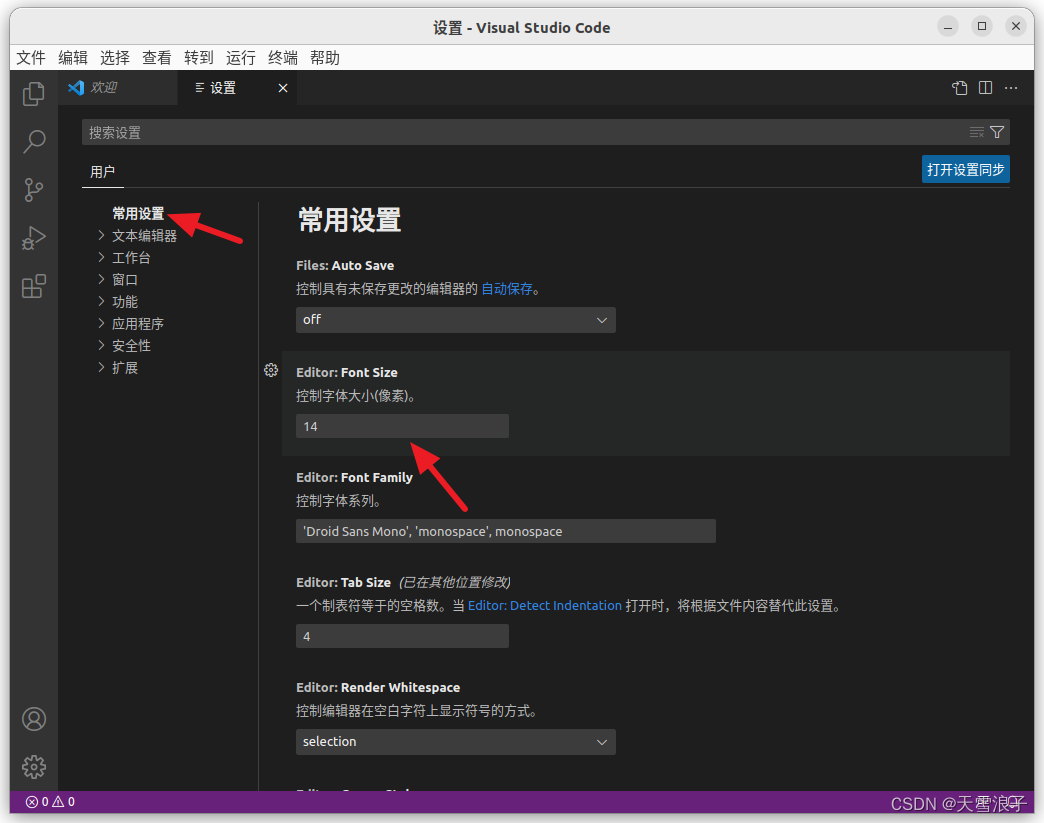This screenshot has height=823, width=1044.
Task: Open the 选择 menu
Action: click(x=115, y=58)
